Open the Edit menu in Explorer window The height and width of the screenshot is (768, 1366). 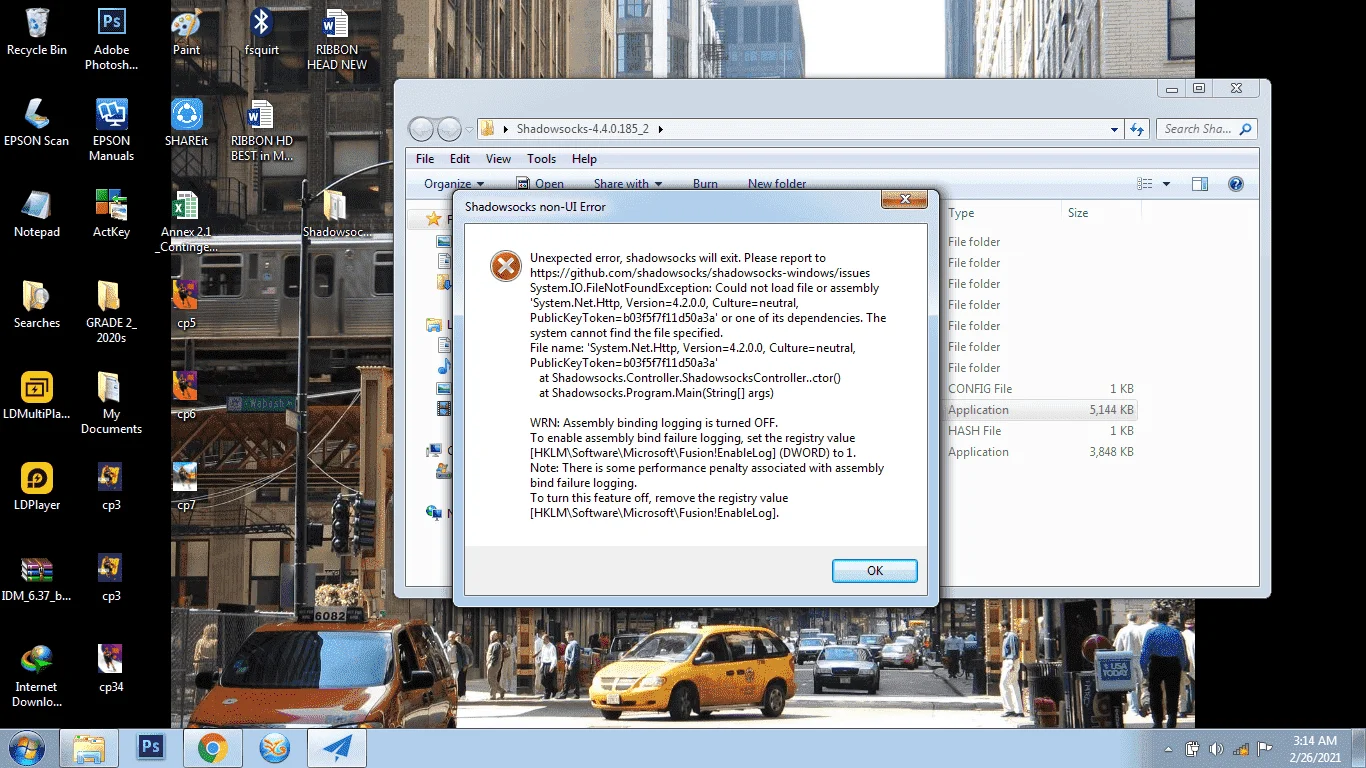pos(460,159)
